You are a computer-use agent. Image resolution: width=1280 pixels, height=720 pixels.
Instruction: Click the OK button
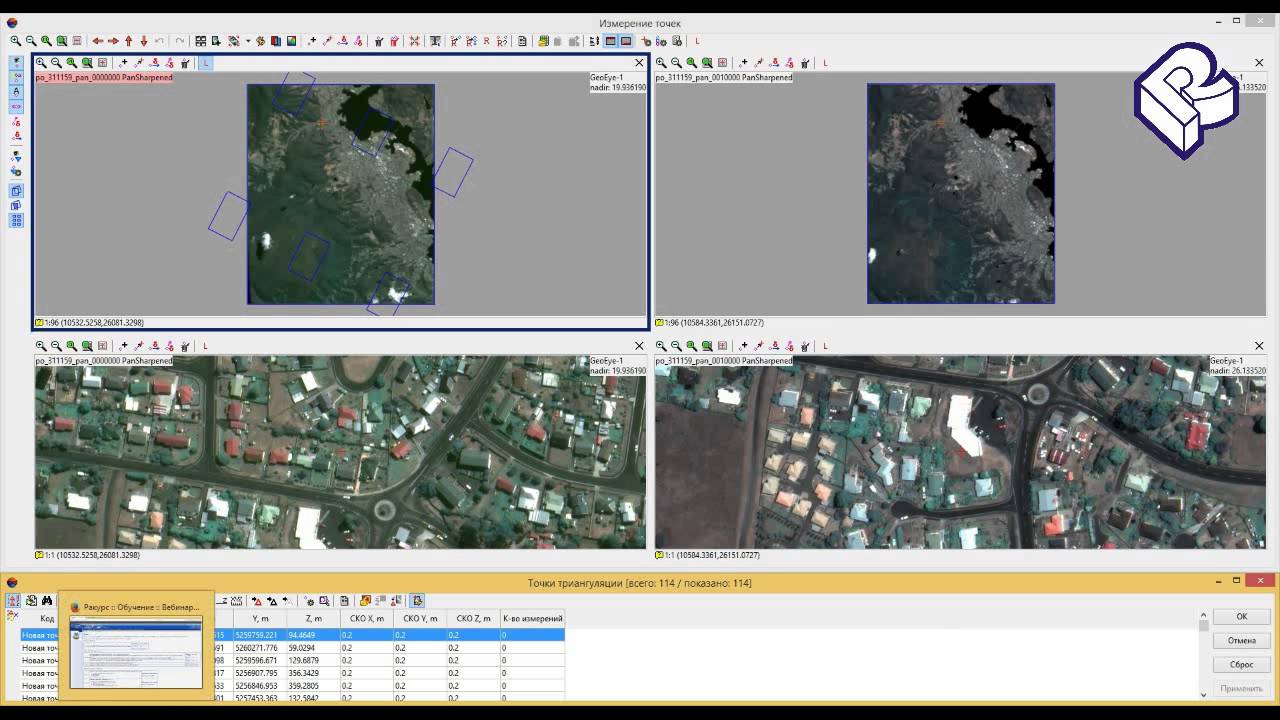point(1241,616)
